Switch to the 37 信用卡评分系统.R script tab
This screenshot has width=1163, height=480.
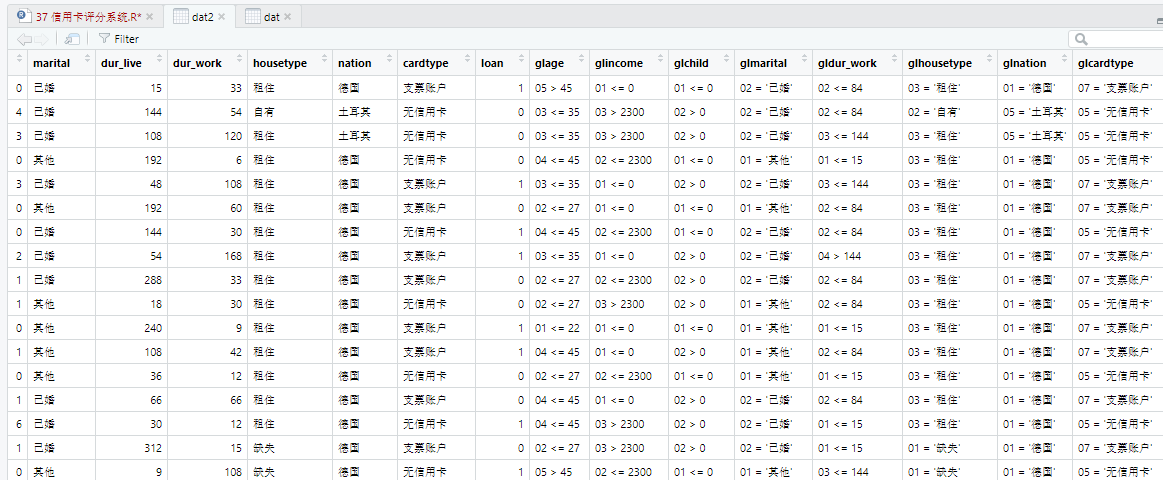pyautogui.click(x=88, y=16)
